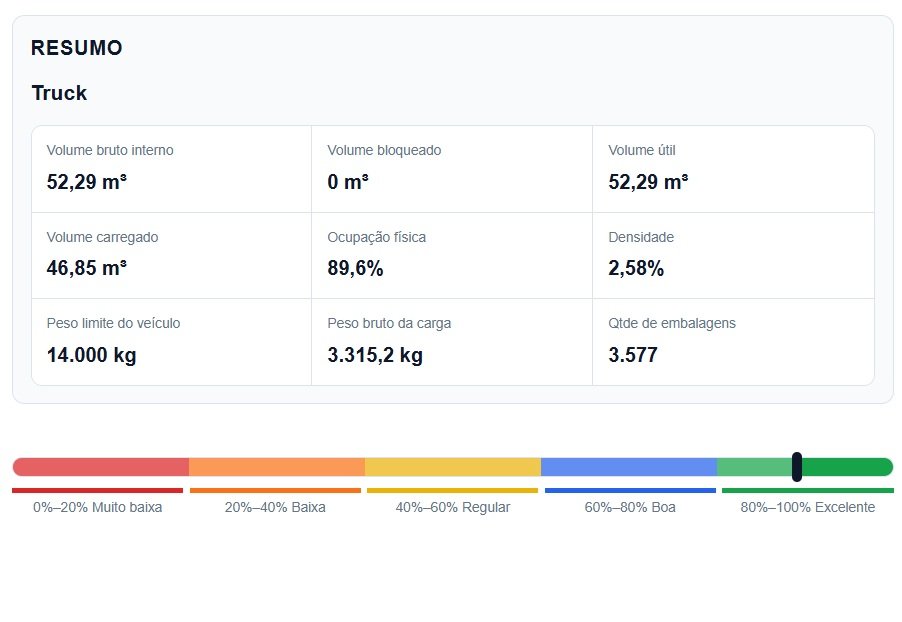Click the "Ocupação física" label
Image resolution: width=902 pixels, height=622 pixels.
[x=377, y=237]
